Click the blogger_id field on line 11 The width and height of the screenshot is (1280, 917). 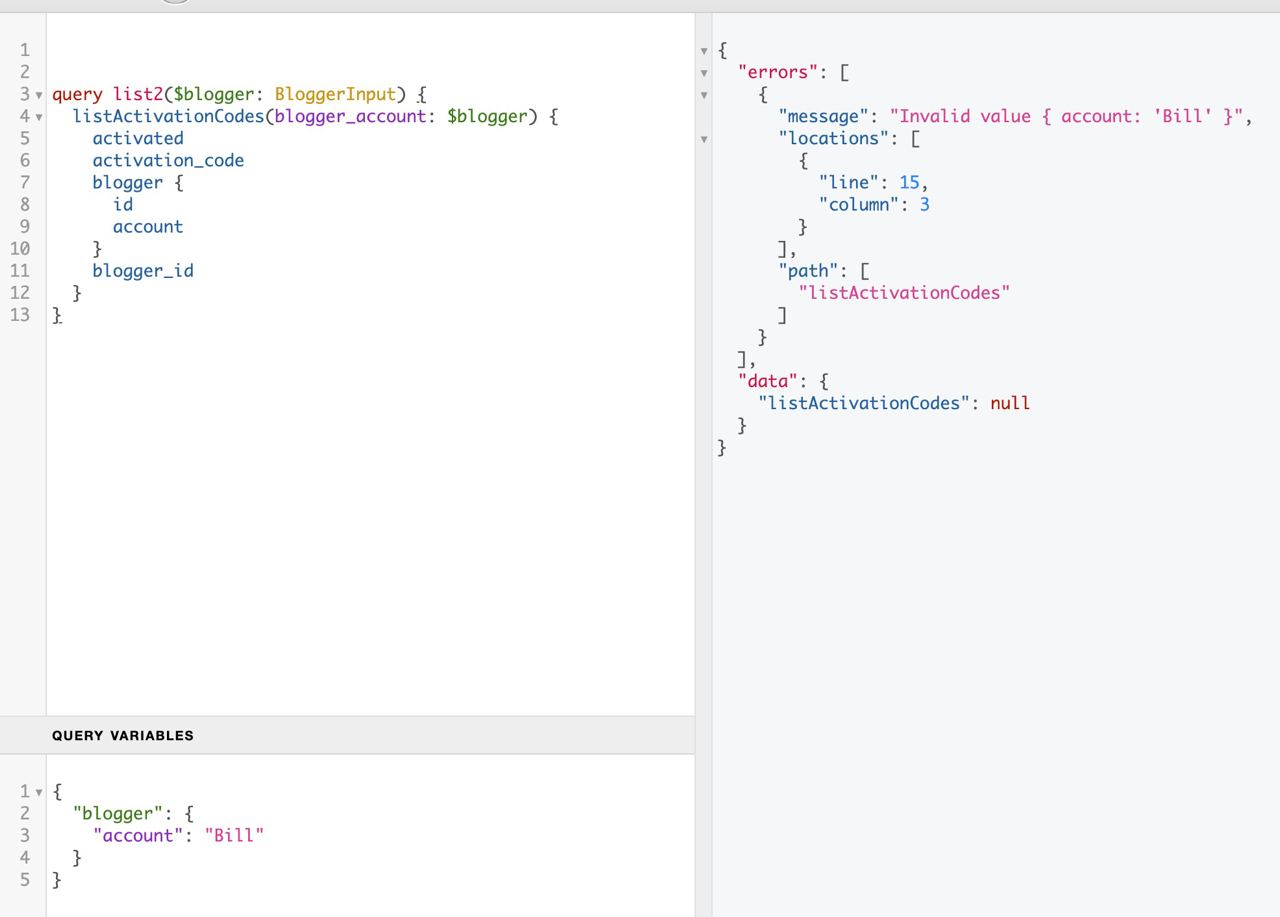pos(143,270)
